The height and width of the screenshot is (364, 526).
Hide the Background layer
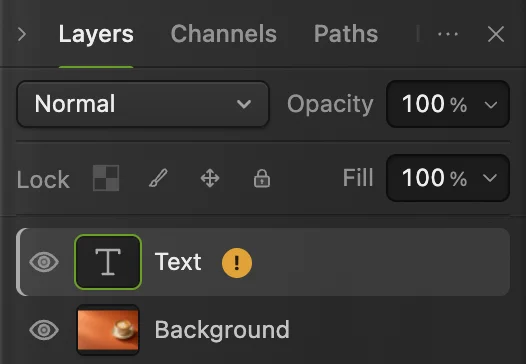coord(44,330)
